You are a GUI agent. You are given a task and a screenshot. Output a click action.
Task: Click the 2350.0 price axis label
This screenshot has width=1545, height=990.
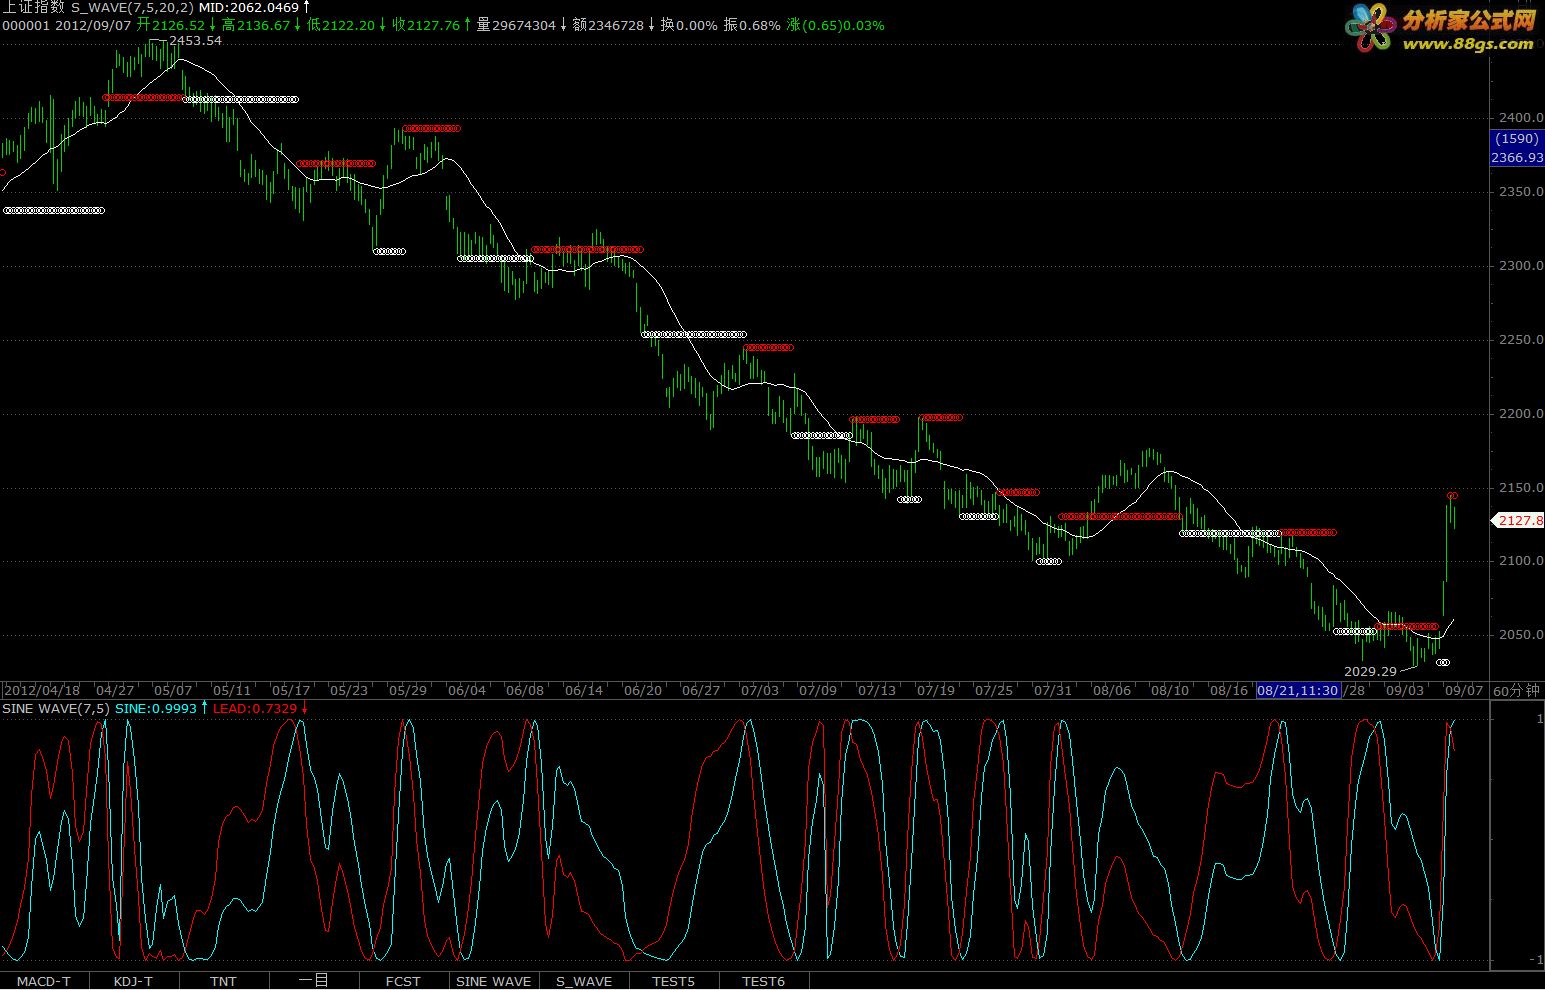tap(1521, 192)
